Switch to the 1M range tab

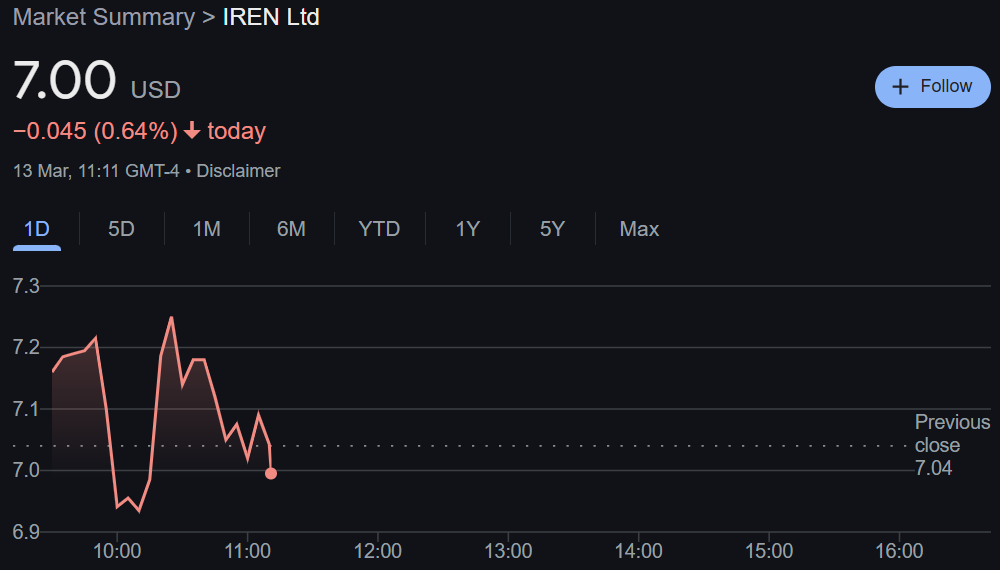pyautogui.click(x=207, y=229)
